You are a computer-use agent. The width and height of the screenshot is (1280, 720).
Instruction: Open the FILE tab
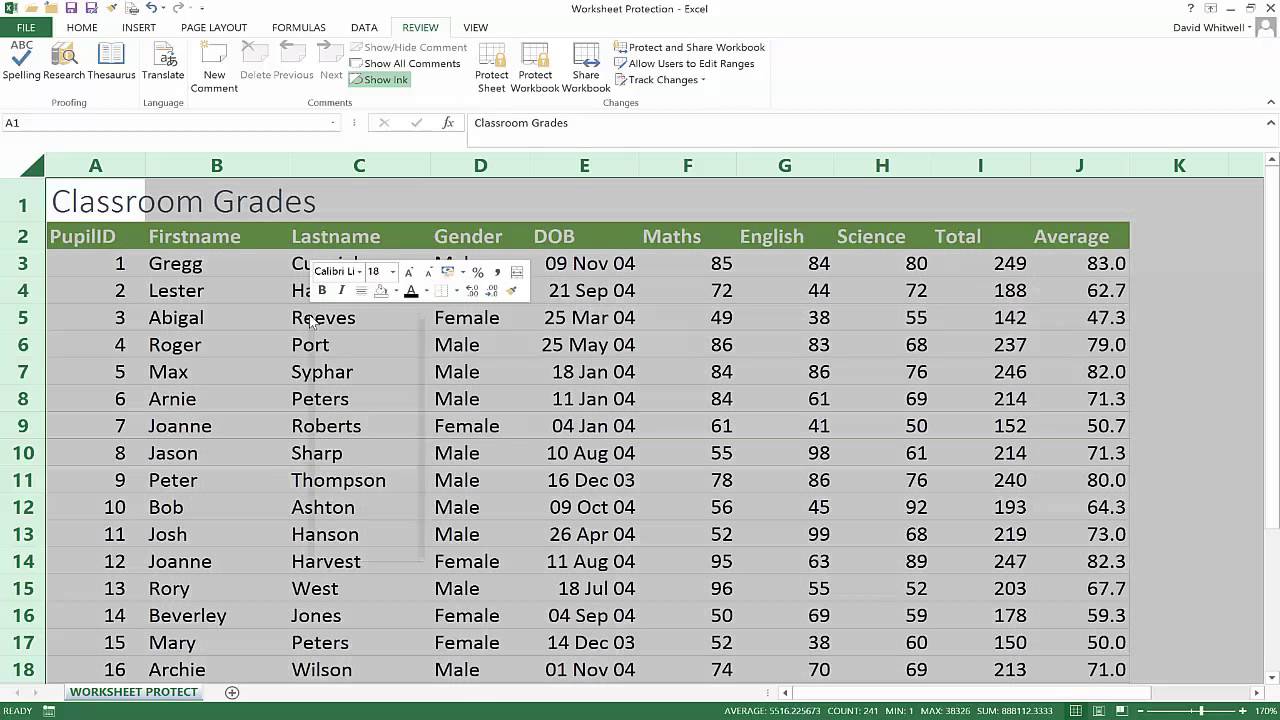[x=26, y=28]
